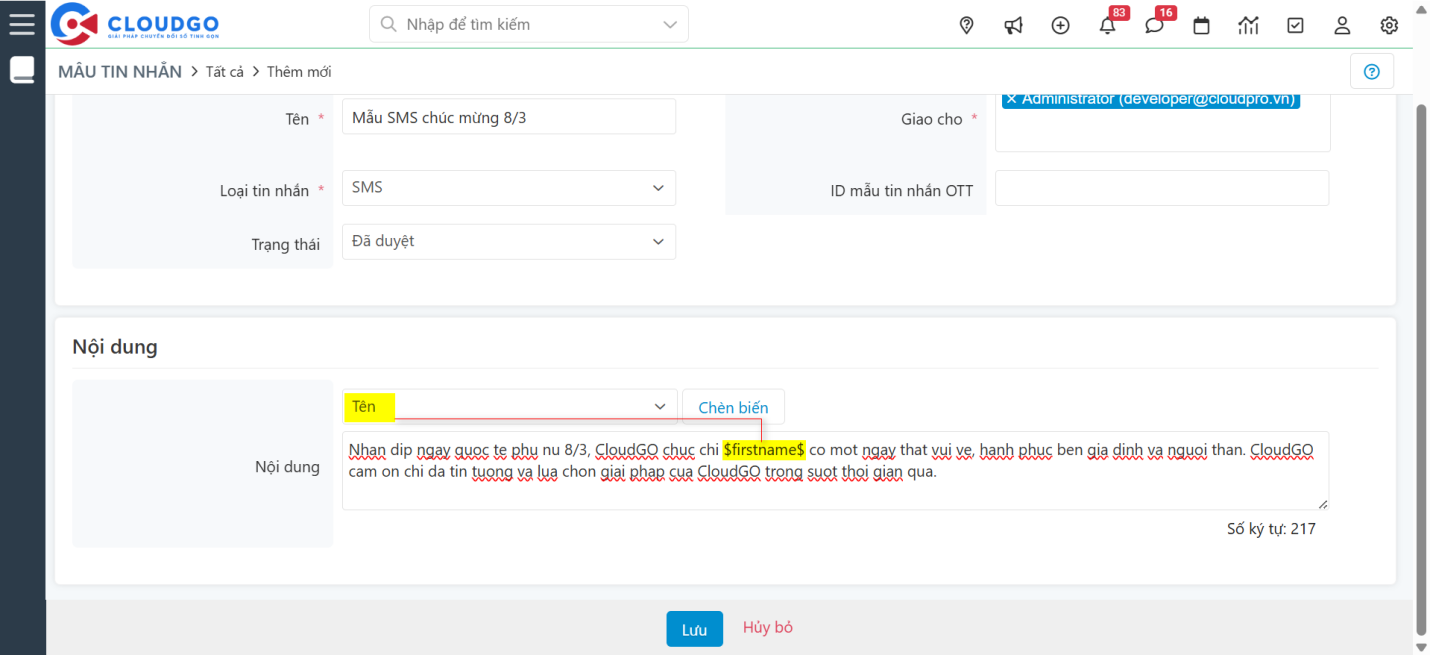
Task: Click the megaphone announcements icon
Action: 1013,25
